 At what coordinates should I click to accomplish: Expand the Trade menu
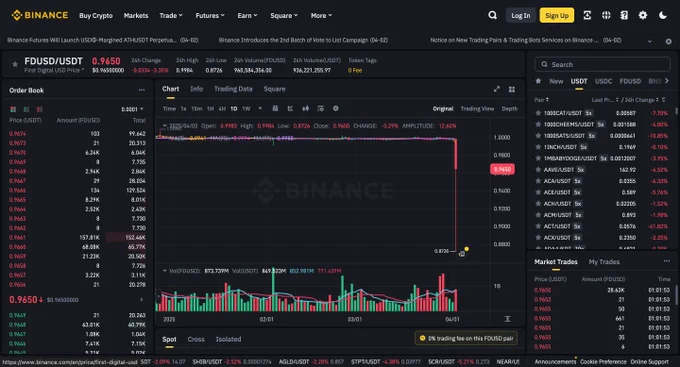click(x=170, y=16)
